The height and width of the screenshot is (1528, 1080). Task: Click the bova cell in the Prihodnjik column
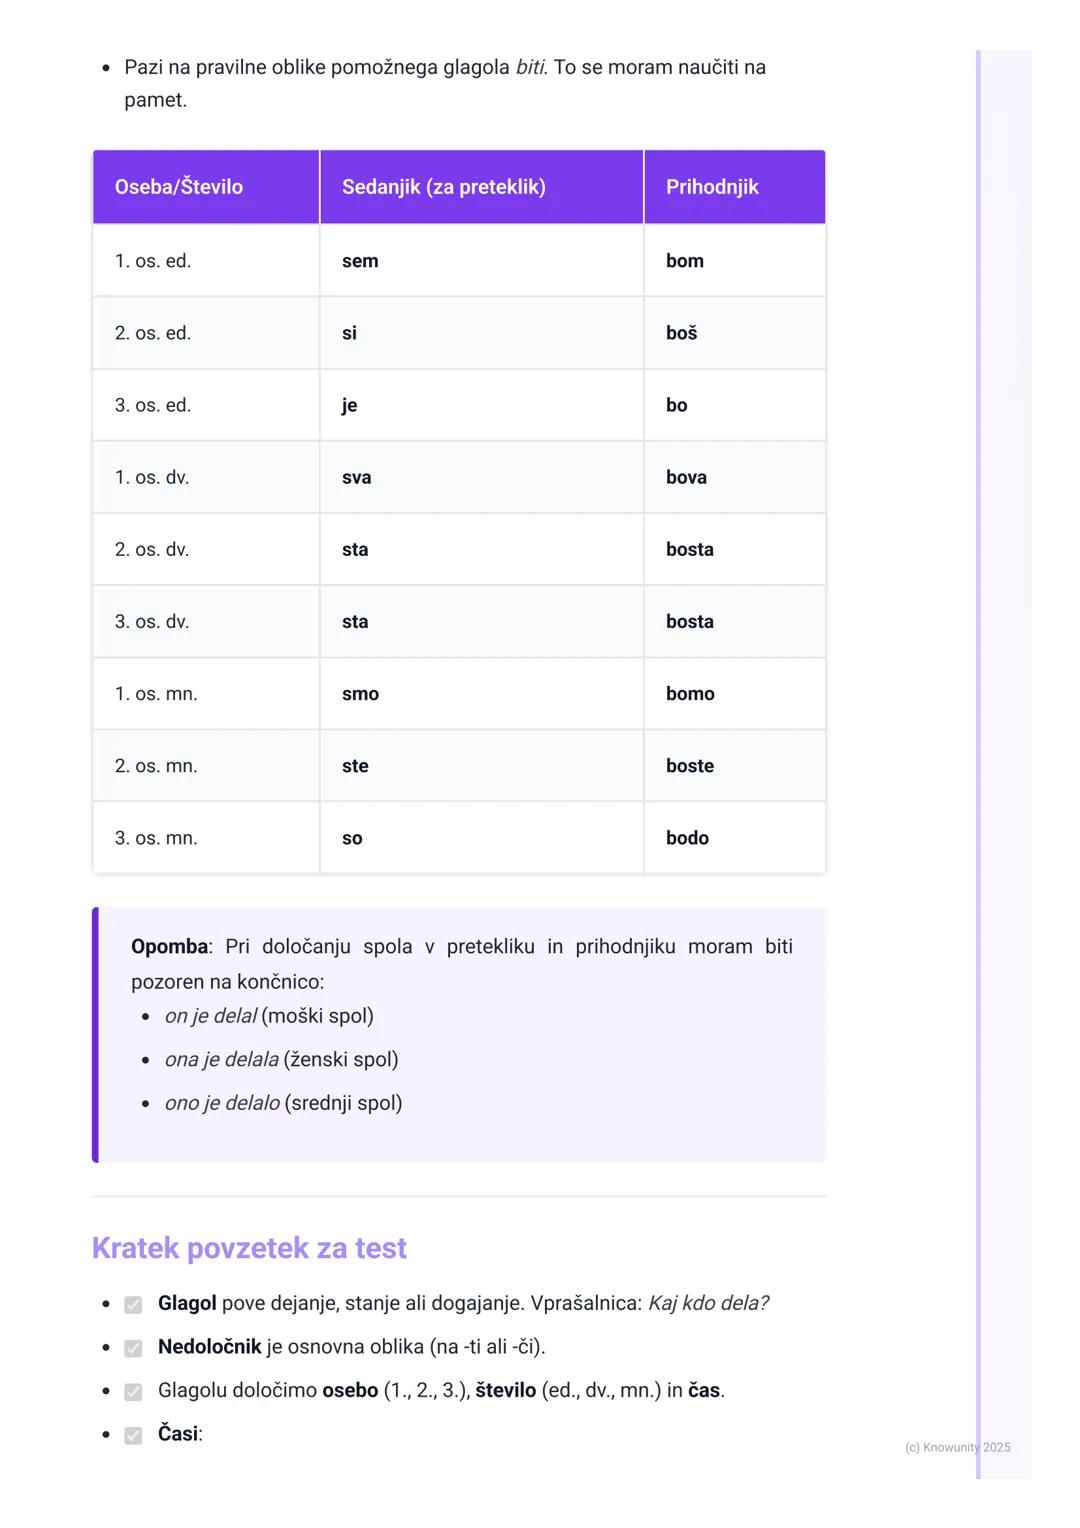[x=686, y=477]
